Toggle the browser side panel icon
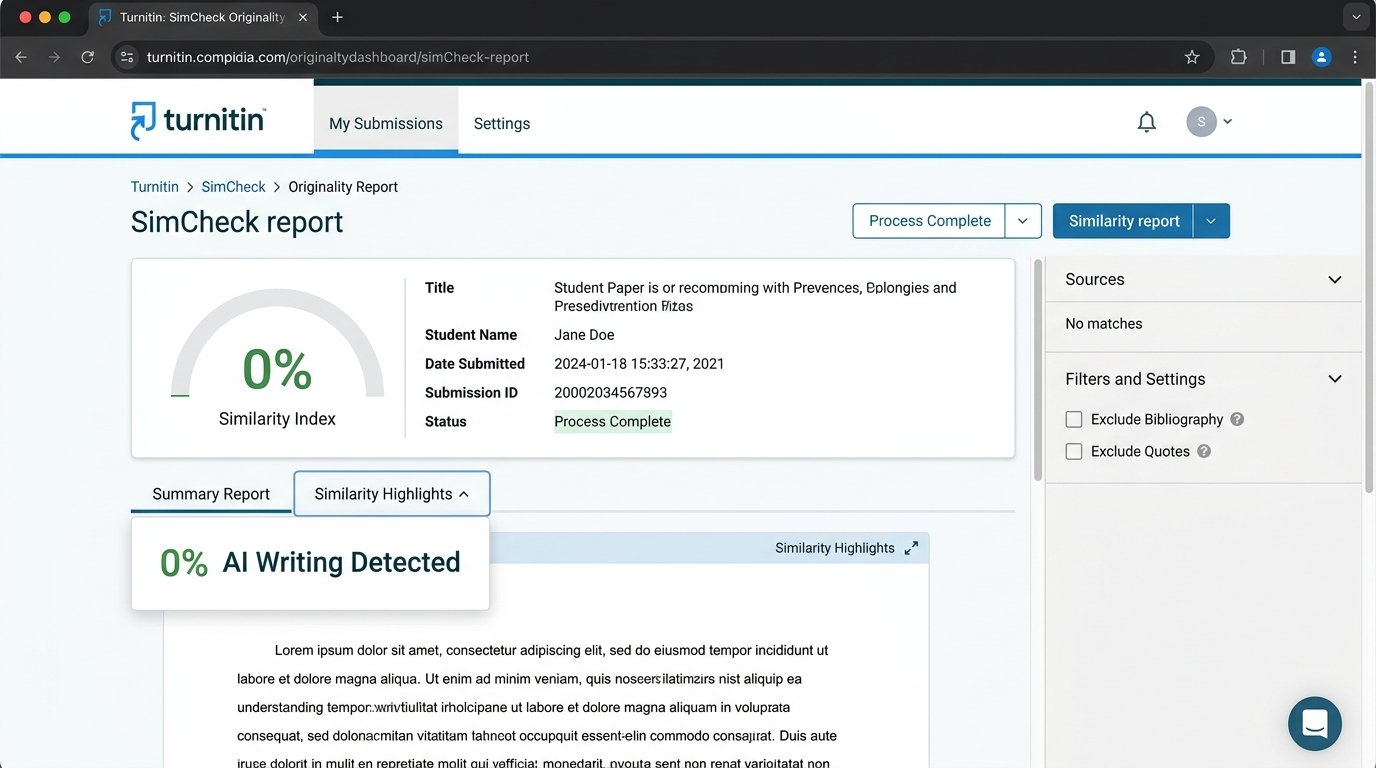Screen dimensions: 1376x768 (1288, 57)
